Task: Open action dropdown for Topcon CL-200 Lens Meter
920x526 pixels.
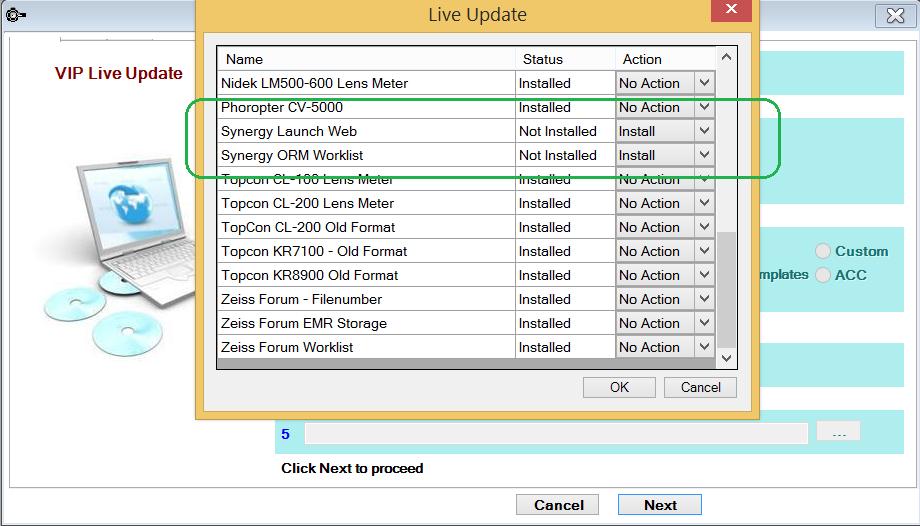Action: [704, 204]
